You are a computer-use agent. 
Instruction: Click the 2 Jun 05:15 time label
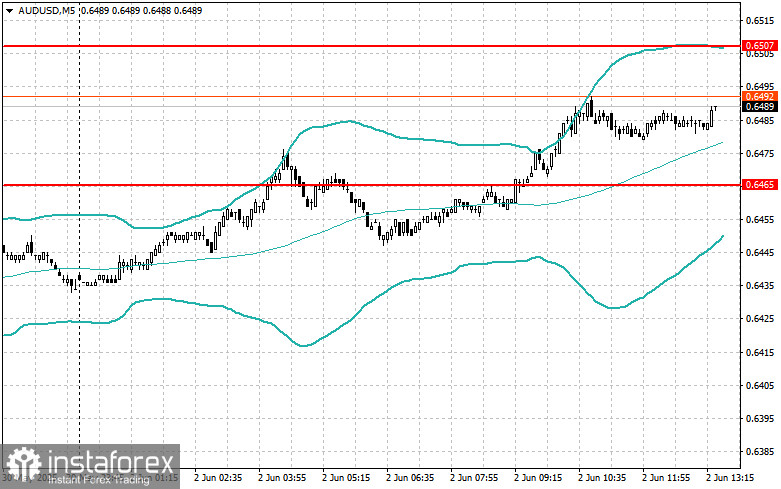tap(346, 478)
